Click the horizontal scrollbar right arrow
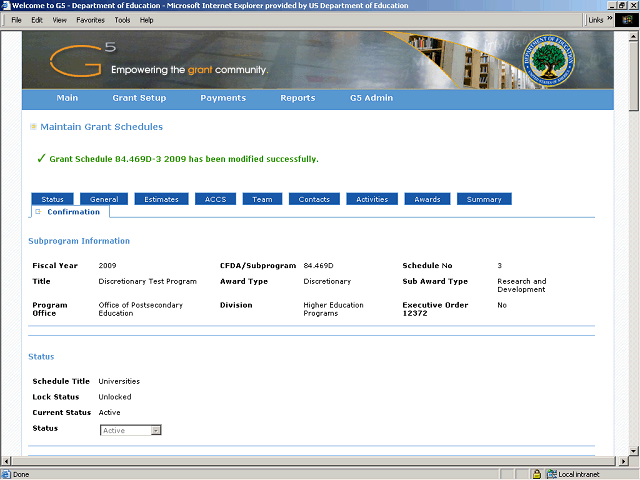Screen dimensions: 640x480 tap(623, 461)
